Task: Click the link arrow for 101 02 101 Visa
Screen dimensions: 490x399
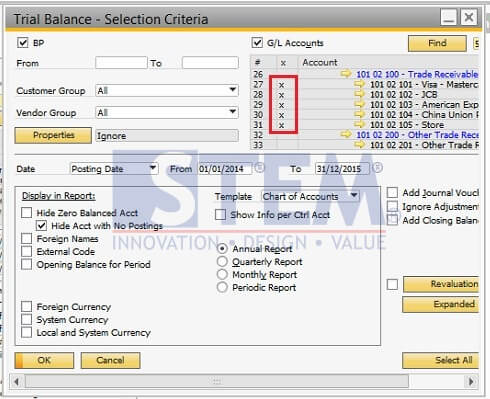Action: pyautogui.click(x=359, y=84)
